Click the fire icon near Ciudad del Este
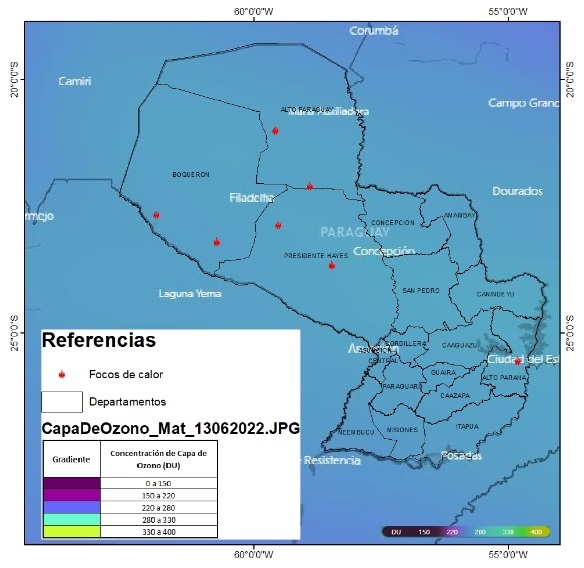This screenshot has width=584, height=568. pyautogui.click(x=517, y=361)
